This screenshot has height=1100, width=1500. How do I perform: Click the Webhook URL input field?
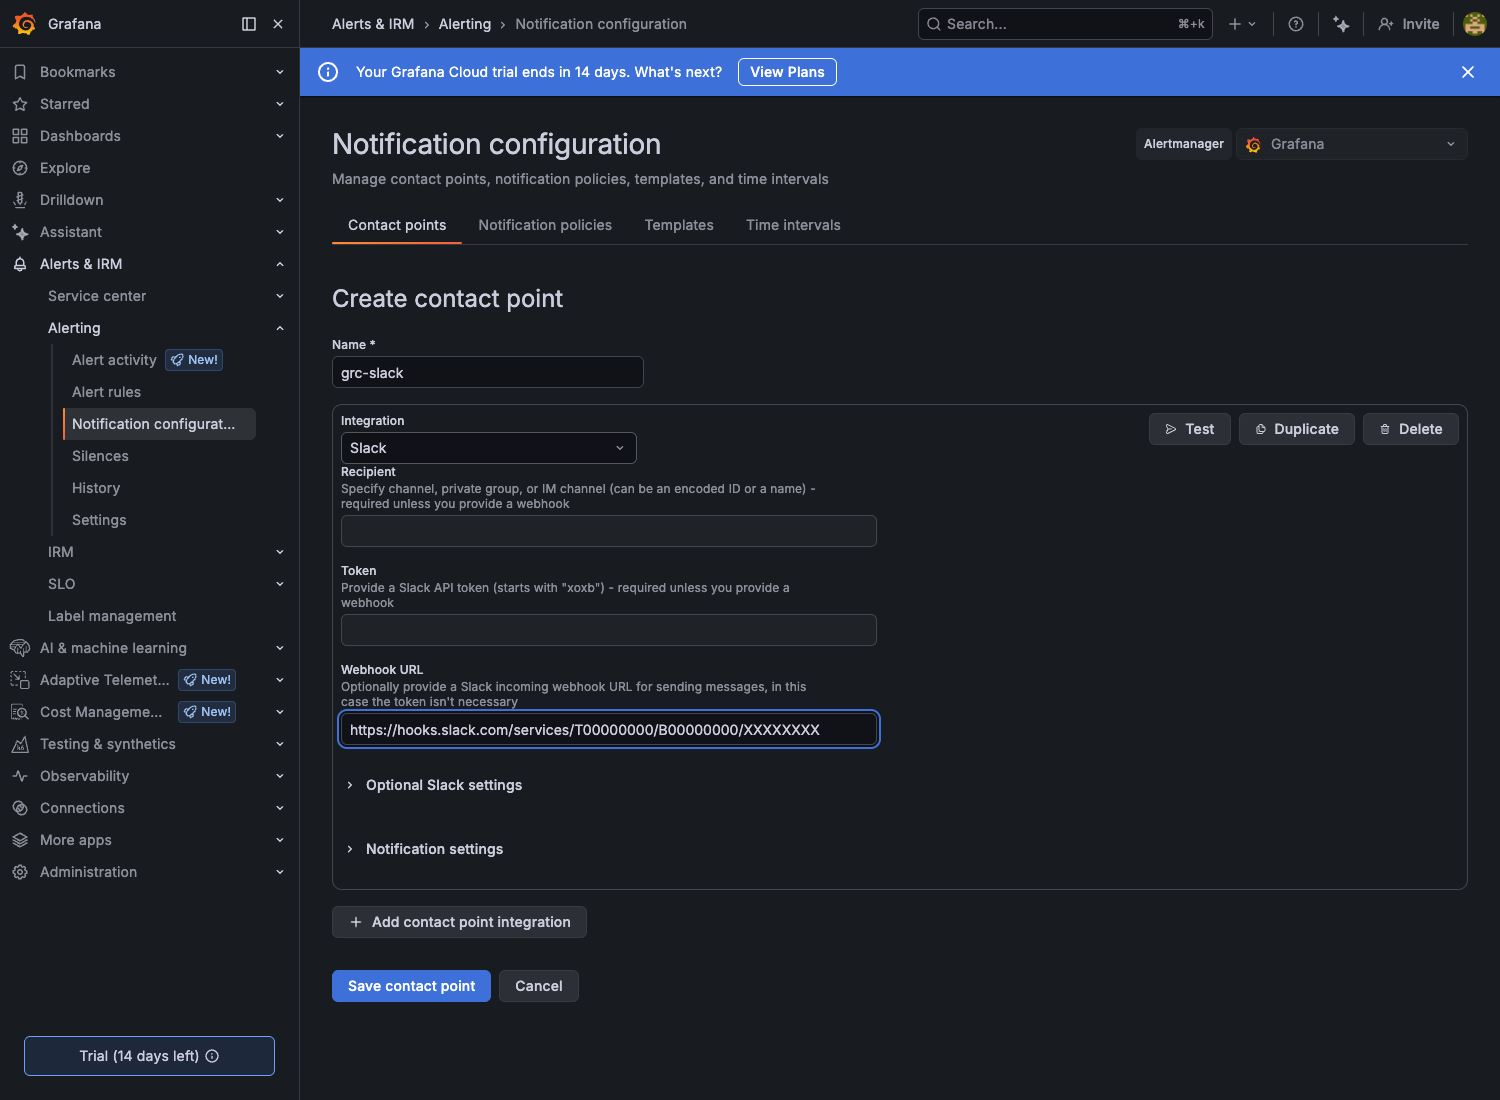coord(609,730)
